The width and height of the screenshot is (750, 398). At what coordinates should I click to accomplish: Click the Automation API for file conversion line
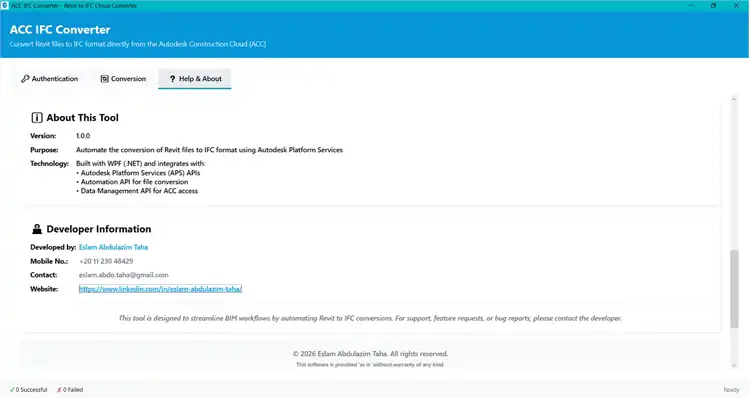pyautogui.click(x=132, y=182)
